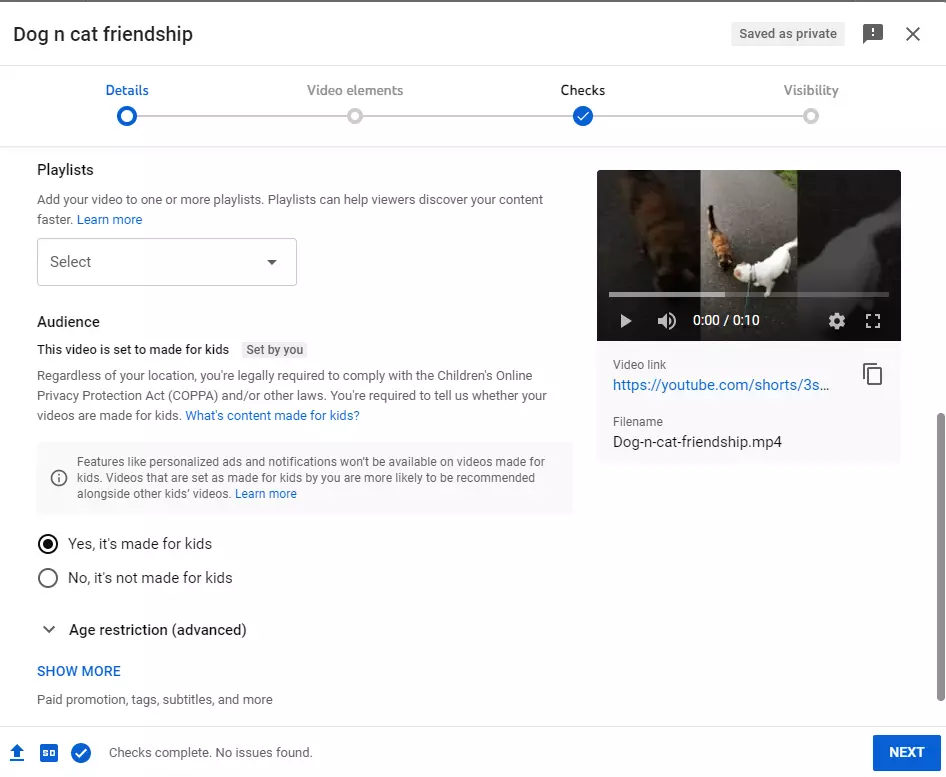Viewport: 946px width, 777px height.
Task: Go to the Video elements step
Action: (x=355, y=116)
